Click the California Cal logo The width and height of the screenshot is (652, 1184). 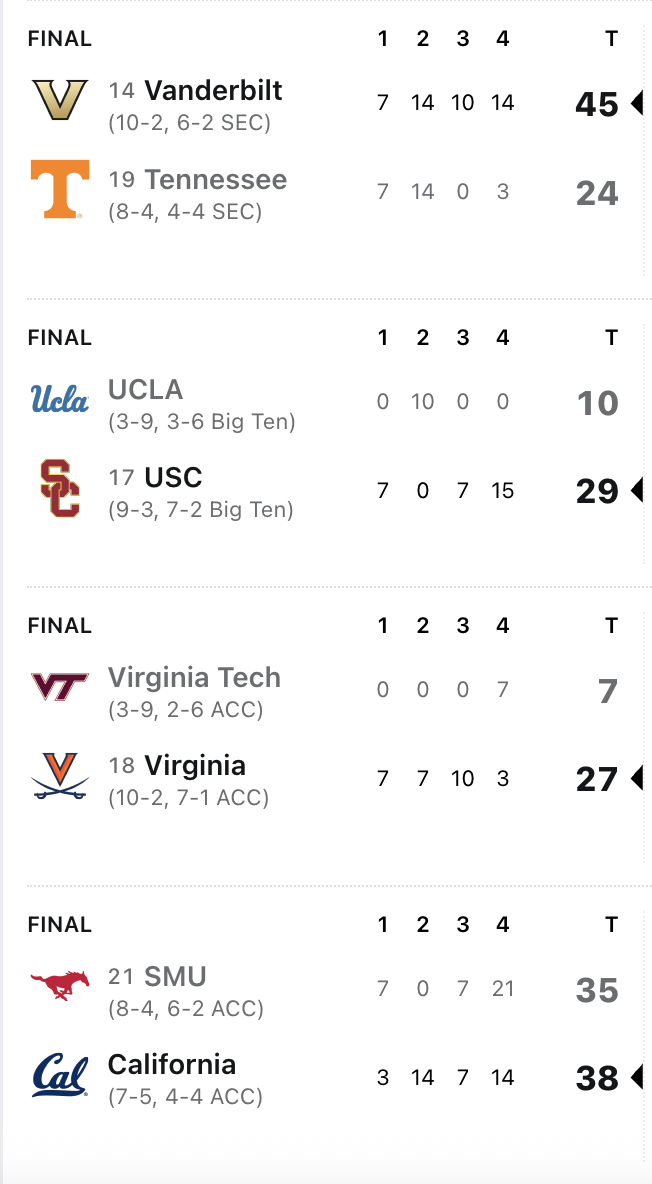tap(60, 1076)
